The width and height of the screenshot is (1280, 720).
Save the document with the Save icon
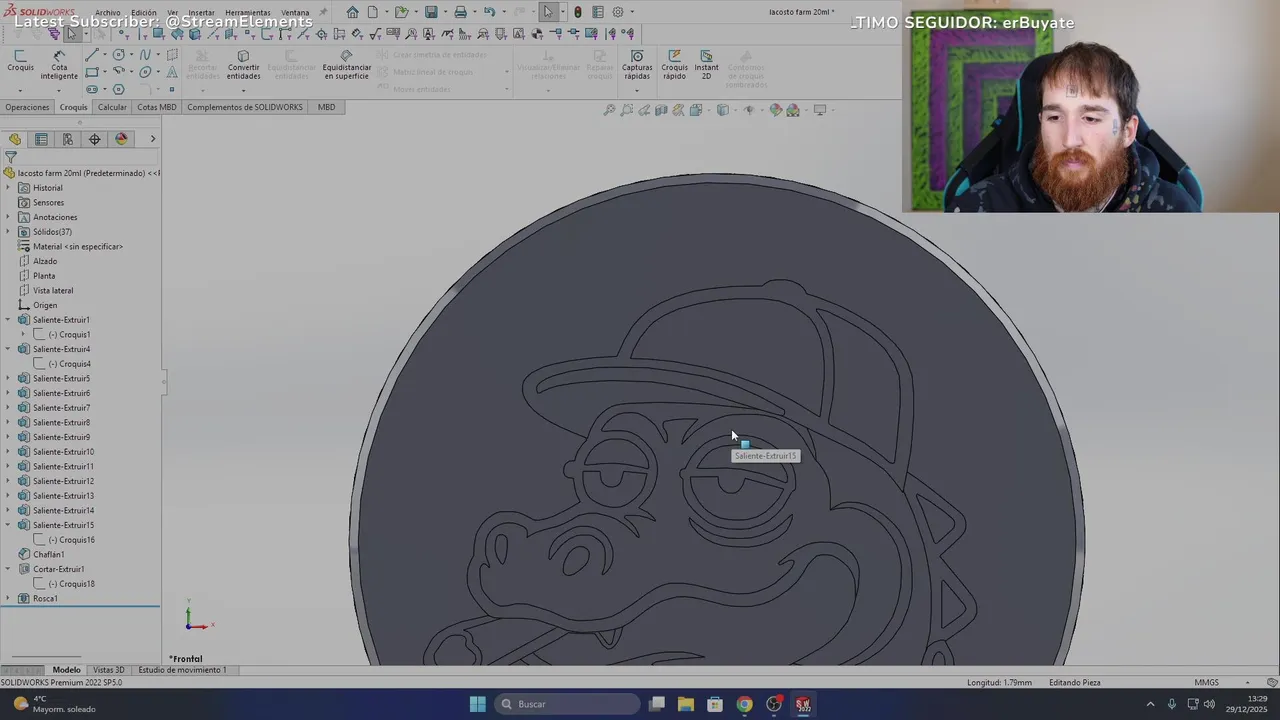431,12
